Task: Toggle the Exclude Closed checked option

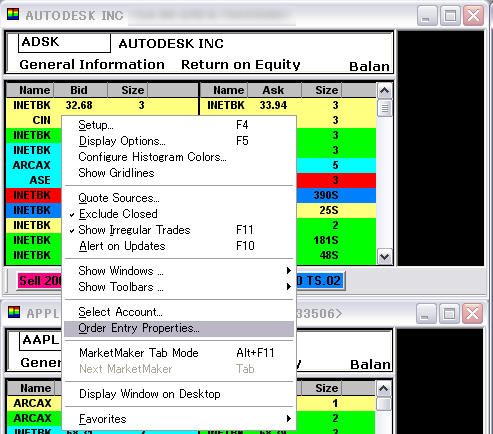Action: pyautogui.click(x=179, y=214)
